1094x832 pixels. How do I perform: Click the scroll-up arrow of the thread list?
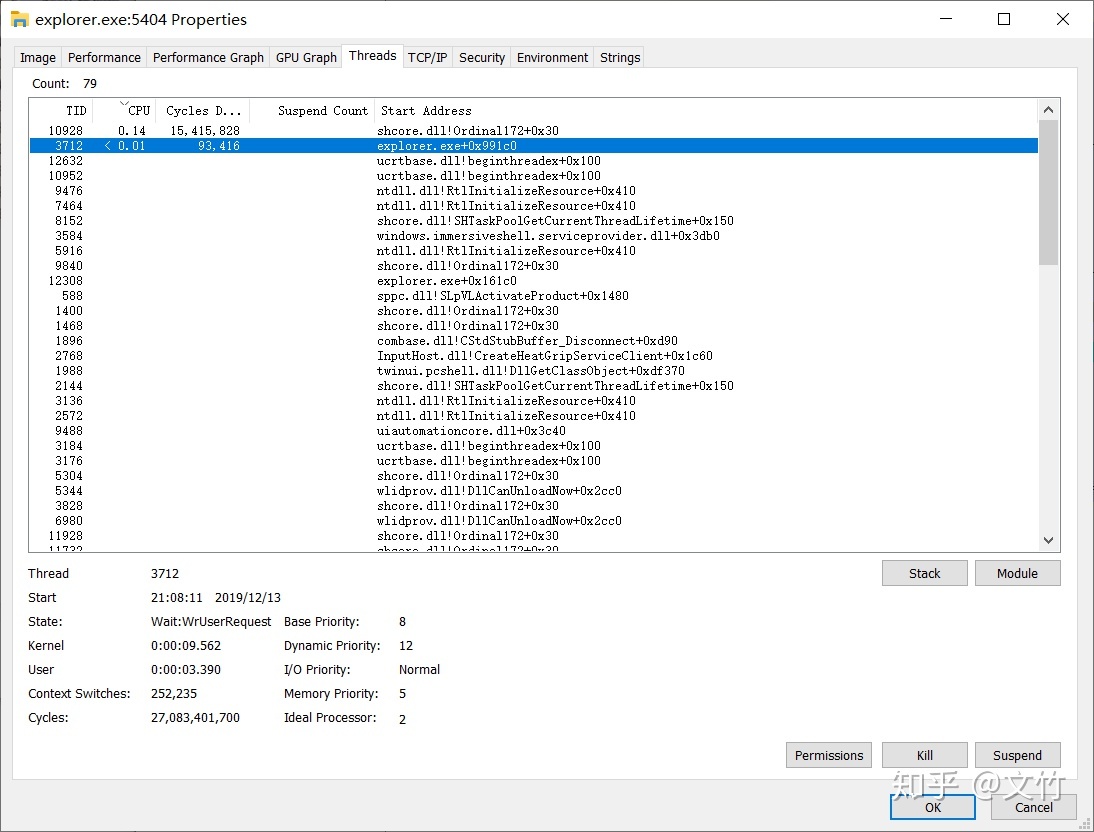pos(1048,110)
